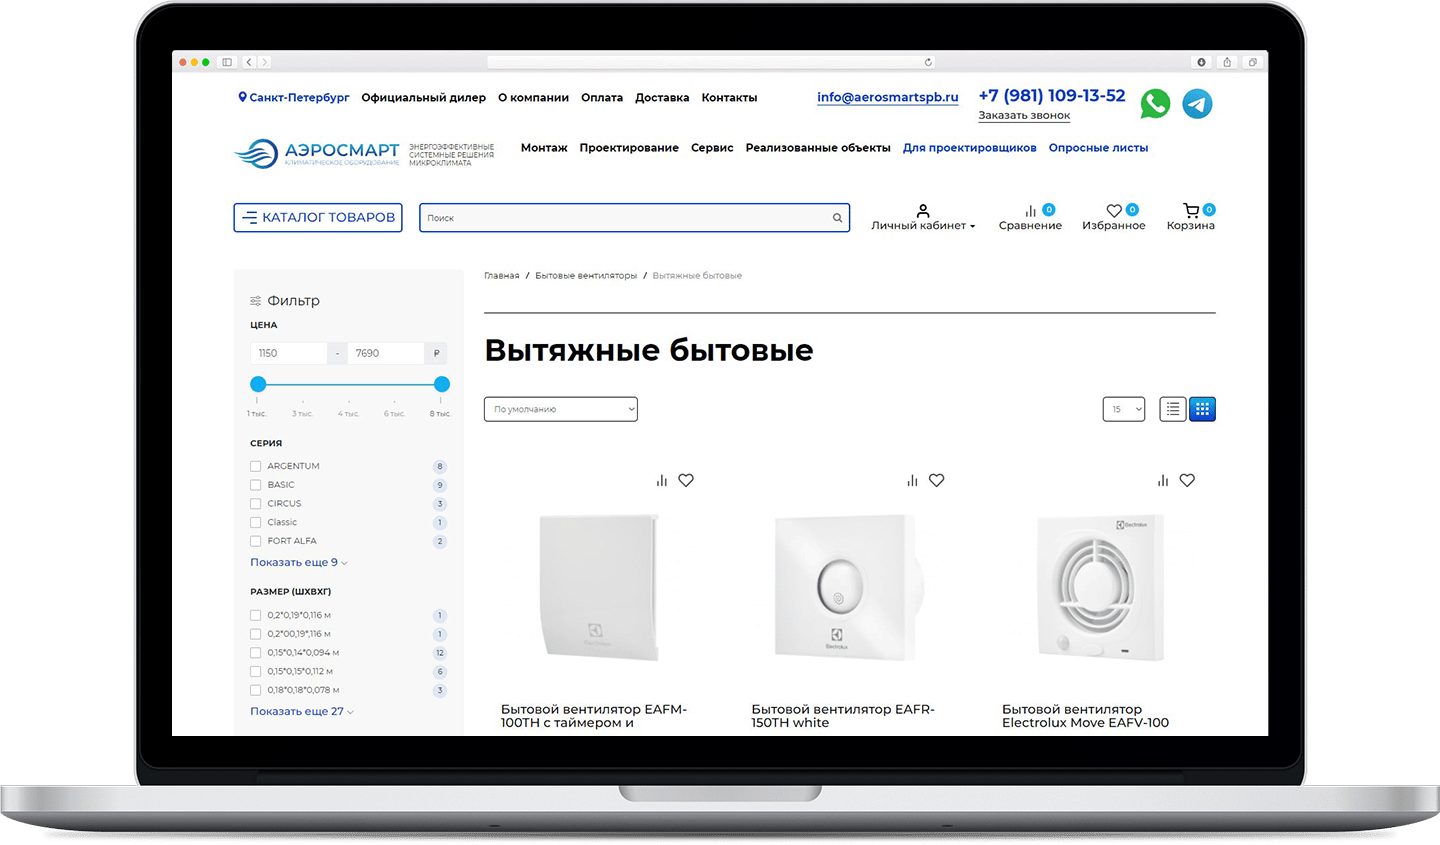Open browser tabs overview icon
This screenshot has width=1440, height=845.
click(x=1252, y=62)
